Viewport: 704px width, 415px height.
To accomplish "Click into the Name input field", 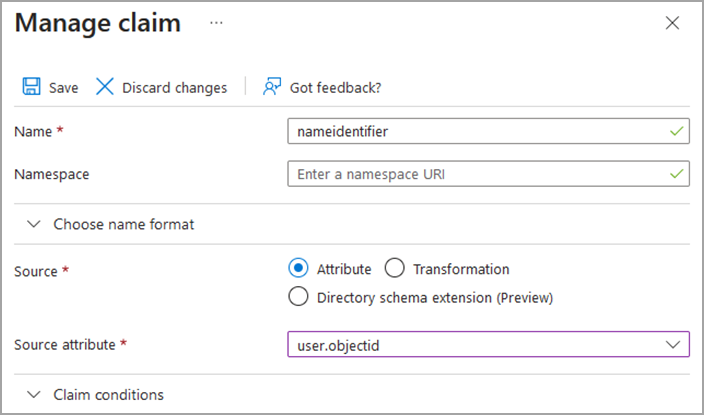I will click(470, 131).
